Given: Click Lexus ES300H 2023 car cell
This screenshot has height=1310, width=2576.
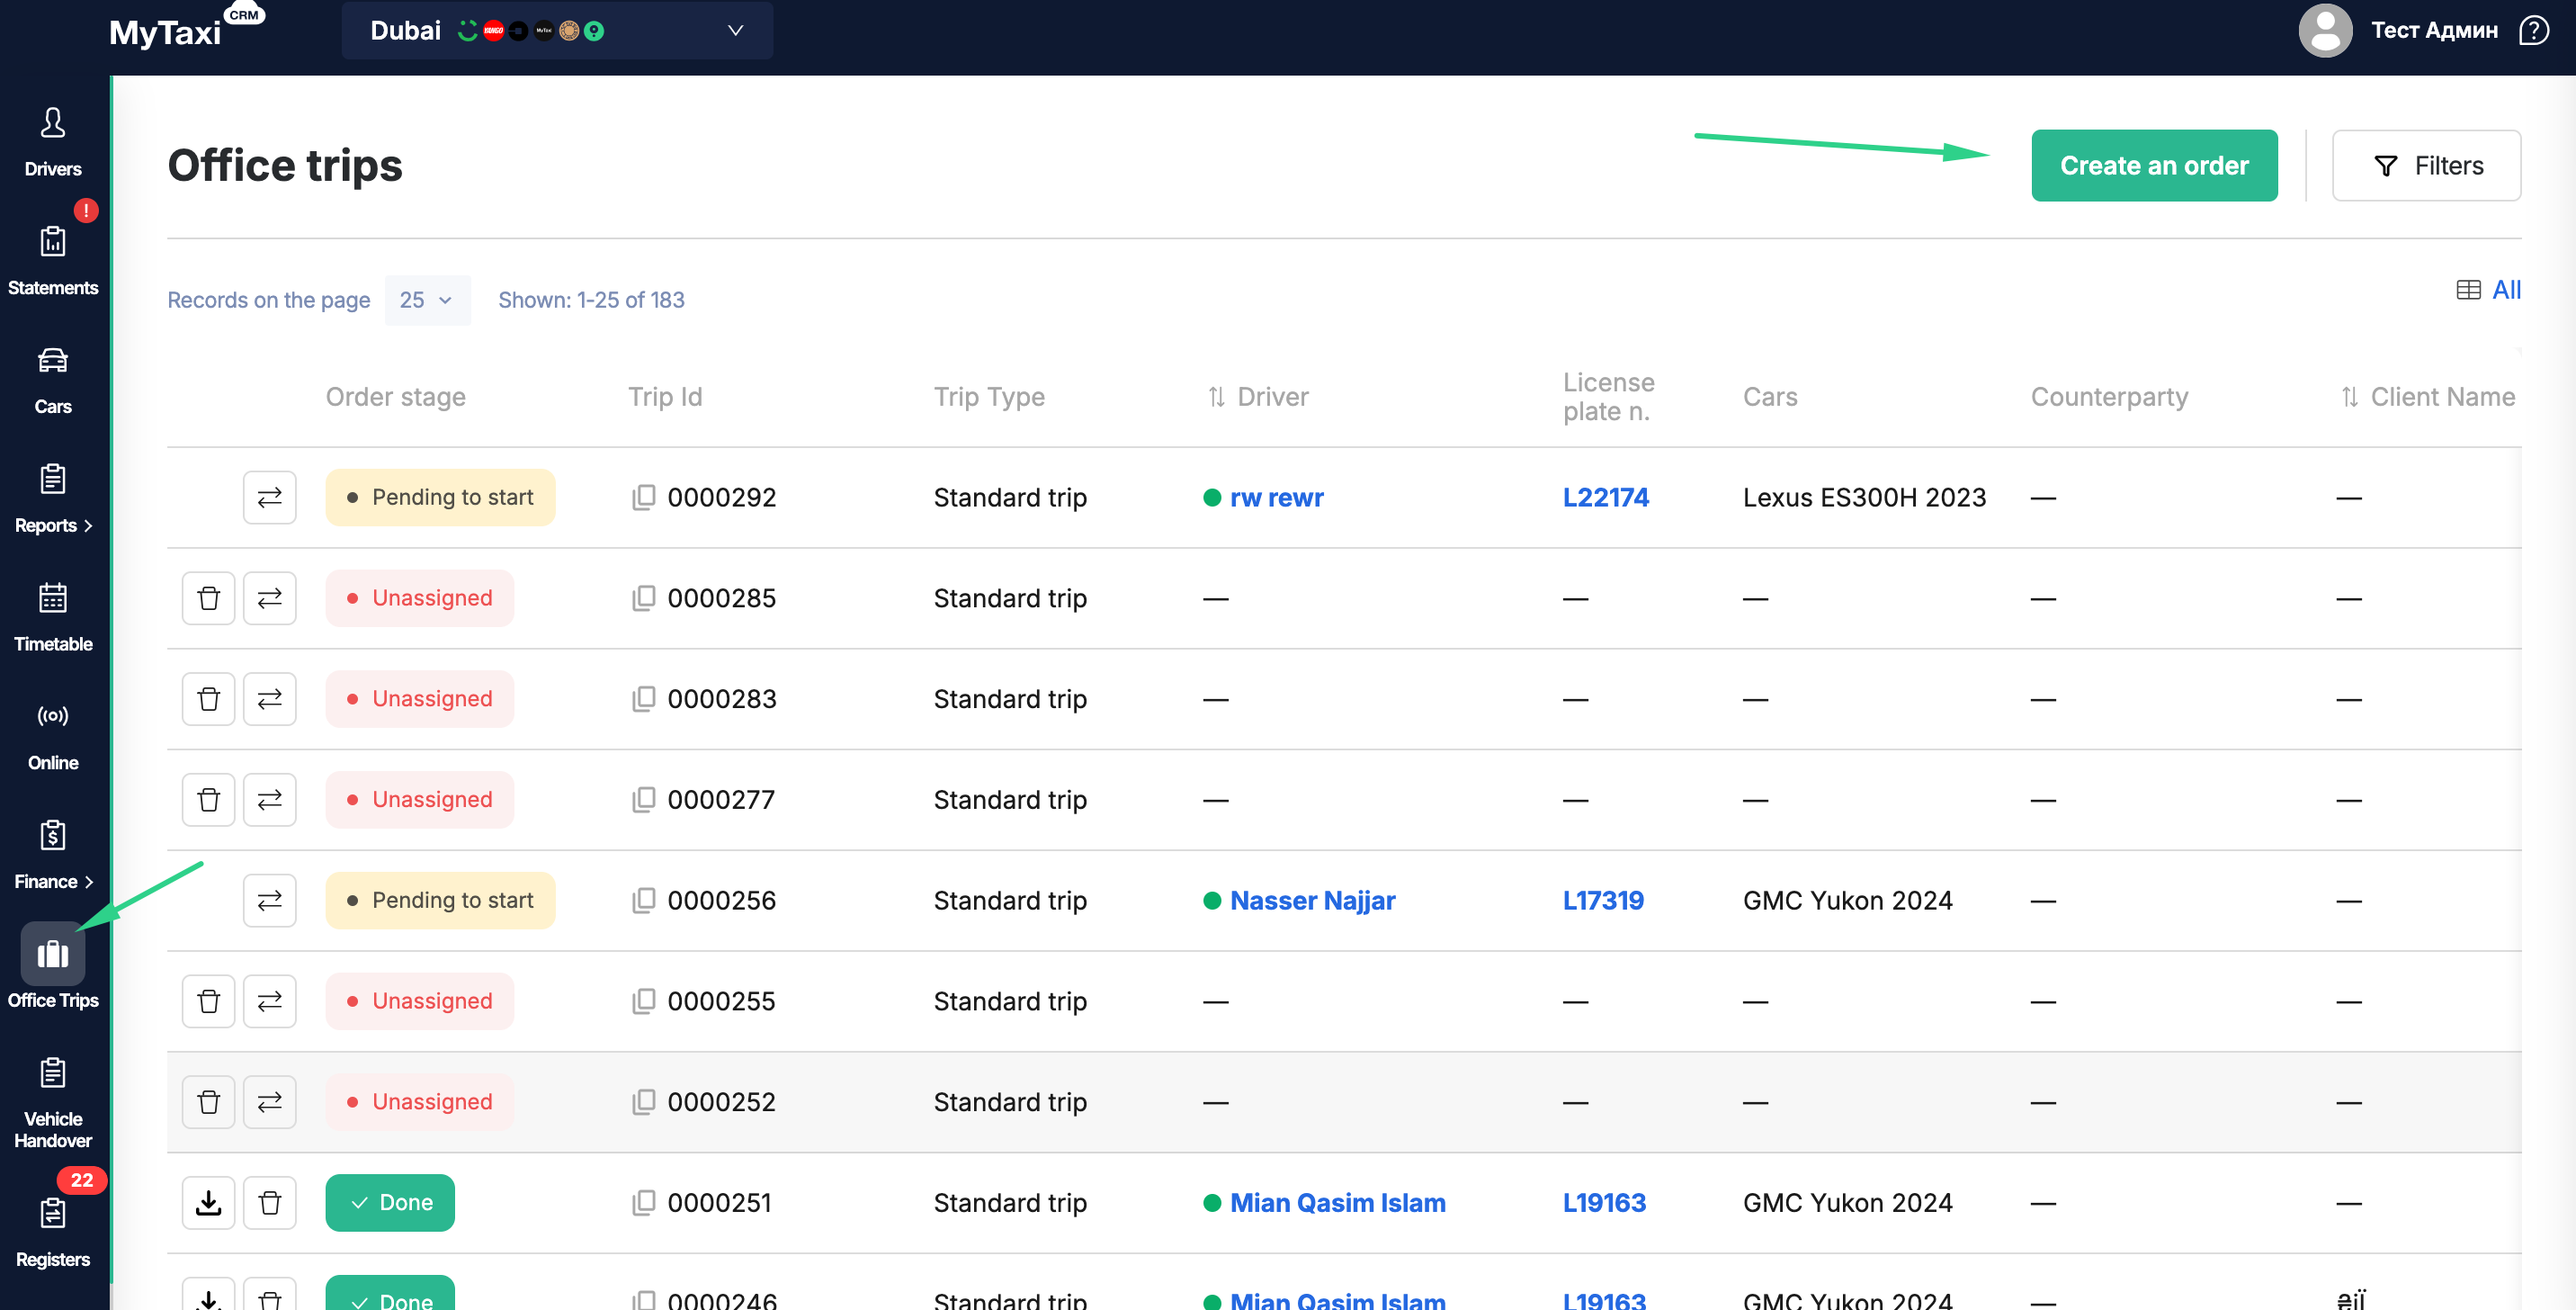Looking at the screenshot, I should pyautogui.click(x=1864, y=497).
